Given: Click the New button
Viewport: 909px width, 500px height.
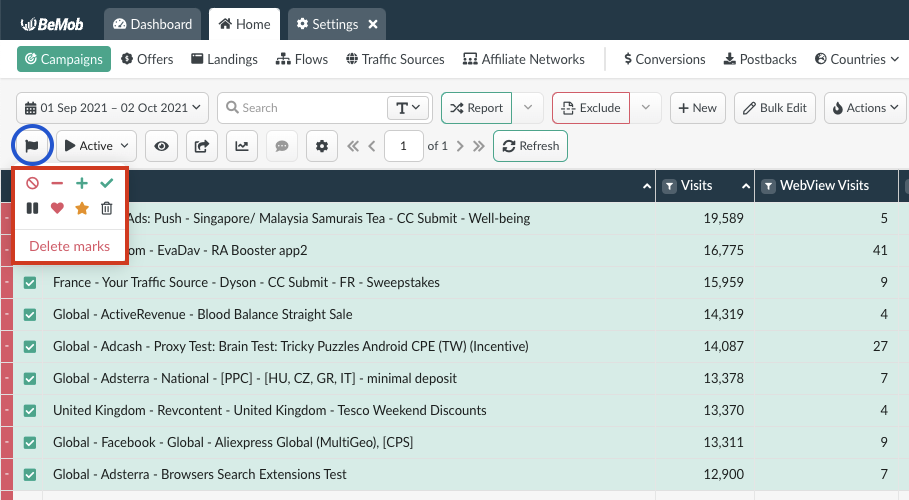Looking at the screenshot, I should click(698, 108).
